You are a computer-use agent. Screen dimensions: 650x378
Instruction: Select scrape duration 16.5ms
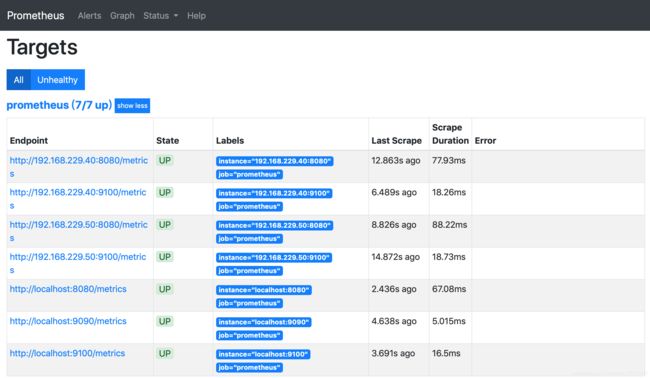(x=446, y=354)
